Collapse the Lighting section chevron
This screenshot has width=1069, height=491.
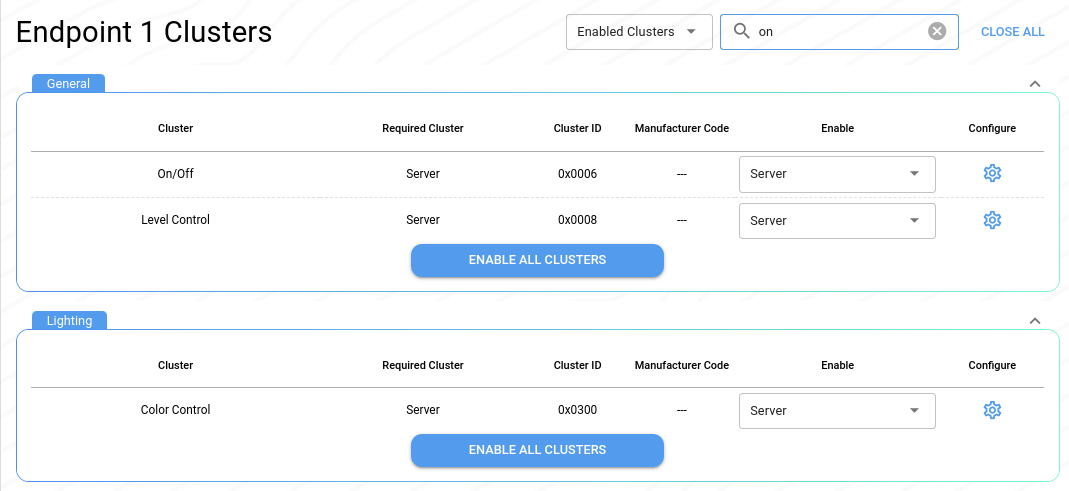[x=1035, y=321]
